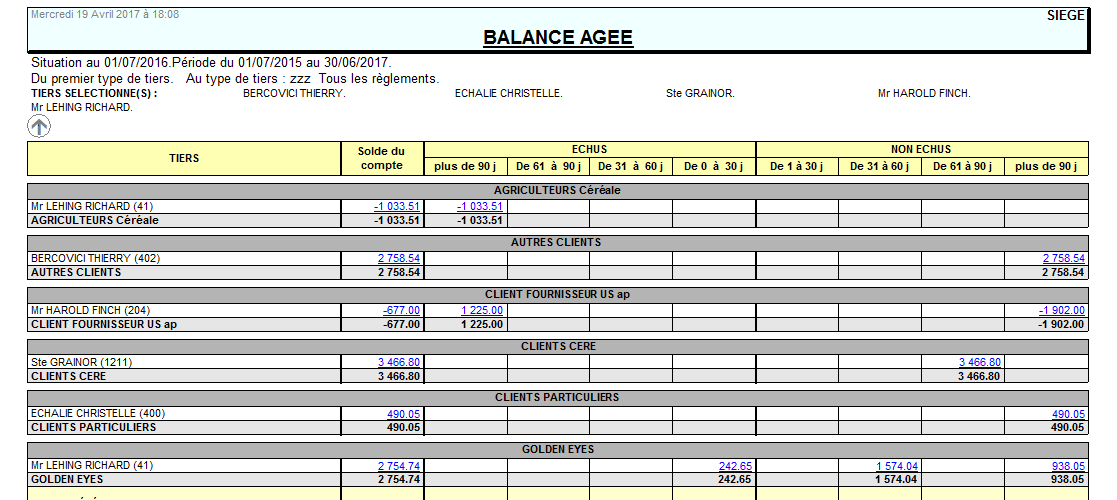Open ECHALIE CHRISTELLE's 490.05 account balance link
The width and height of the screenshot is (1117, 500).
(404, 414)
